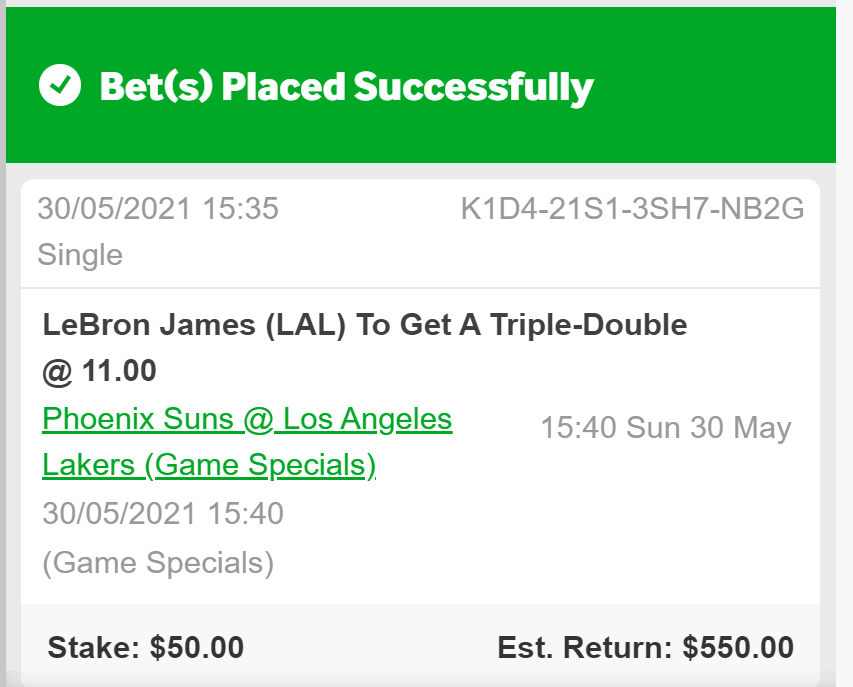Select the bet reference K1D4-21S1-3SH7-NB2G

[632, 209]
